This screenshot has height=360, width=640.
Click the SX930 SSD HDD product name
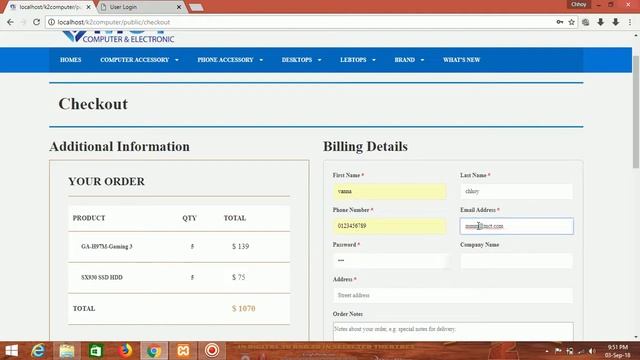(x=102, y=278)
